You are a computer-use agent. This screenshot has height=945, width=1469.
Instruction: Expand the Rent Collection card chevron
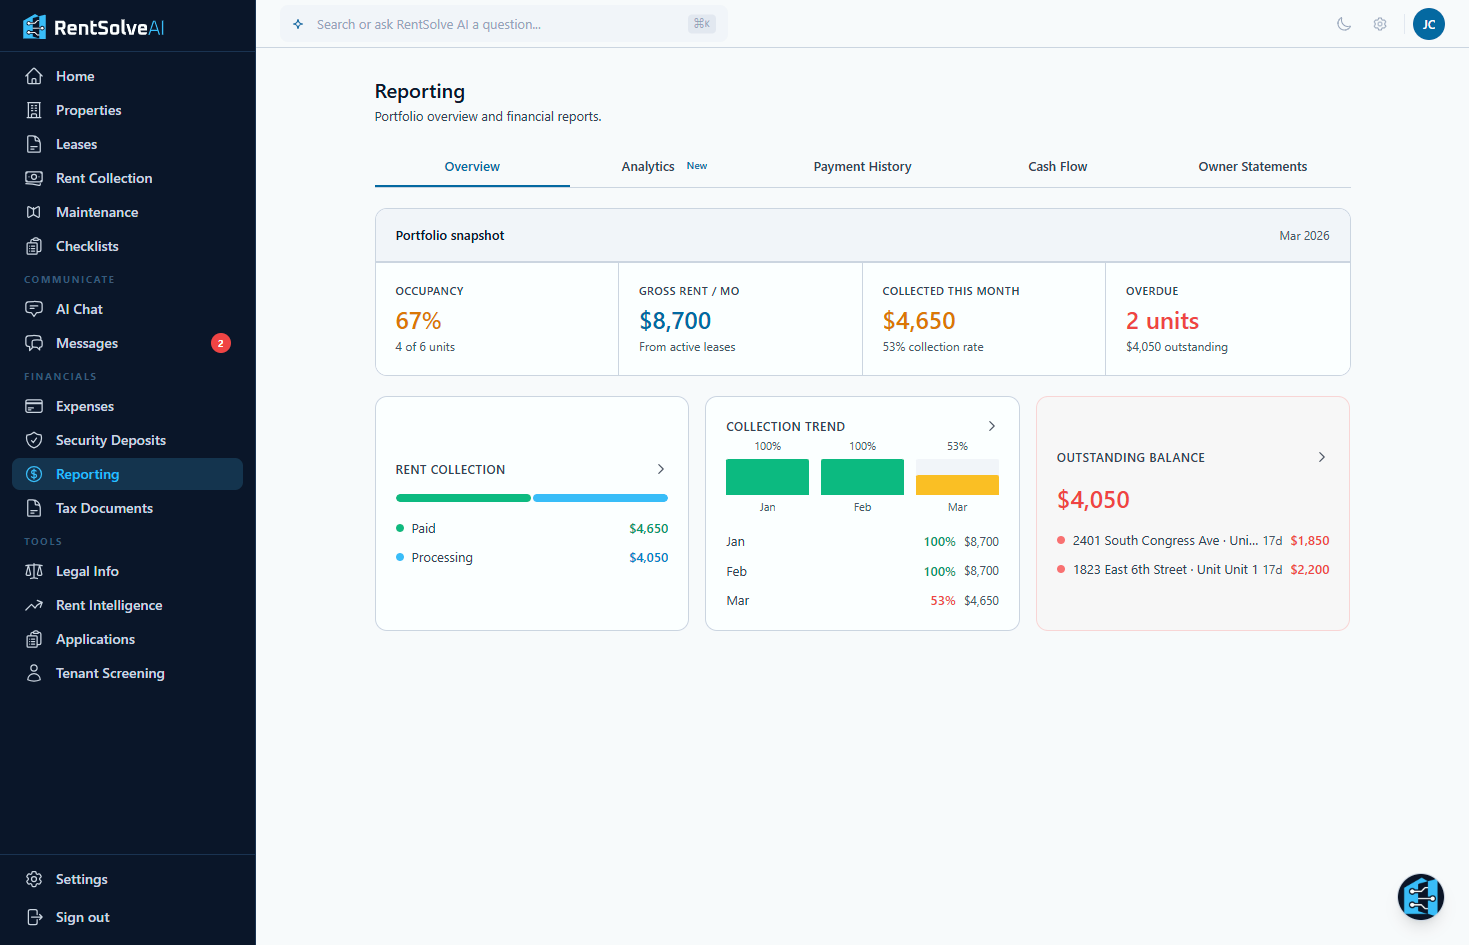(660, 469)
